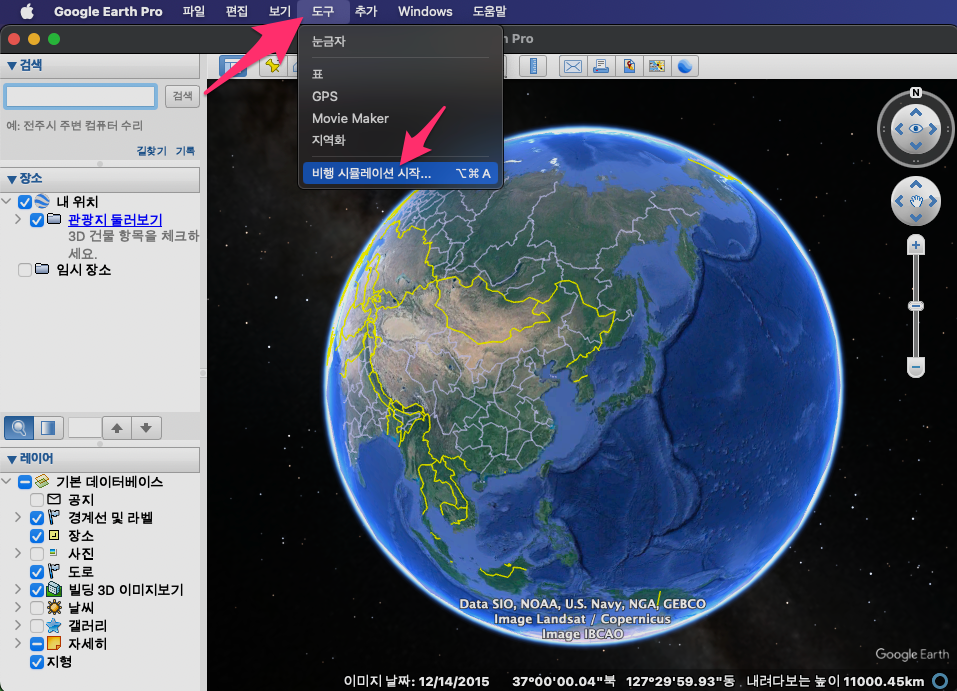This screenshot has width=957, height=691.
Task: Click the email envelope toolbar icon
Action: click(x=572, y=66)
